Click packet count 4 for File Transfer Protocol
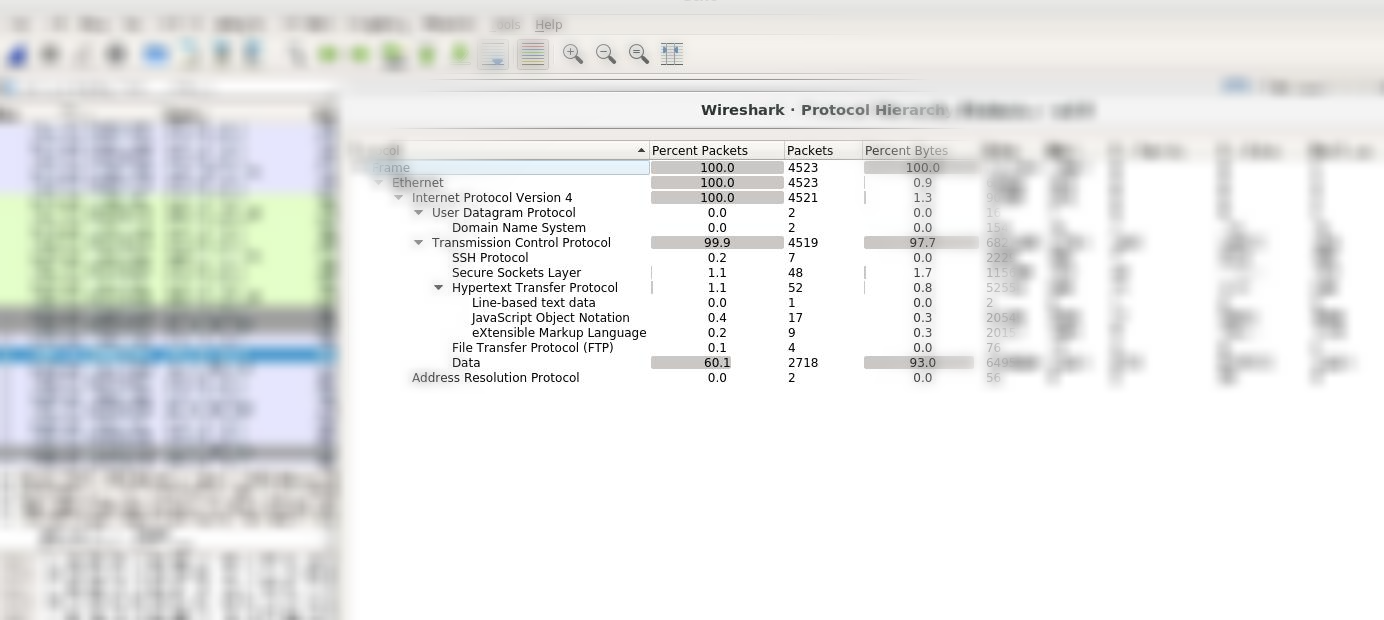Image resolution: width=1384 pixels, height=620 pixels. [792, 348]
